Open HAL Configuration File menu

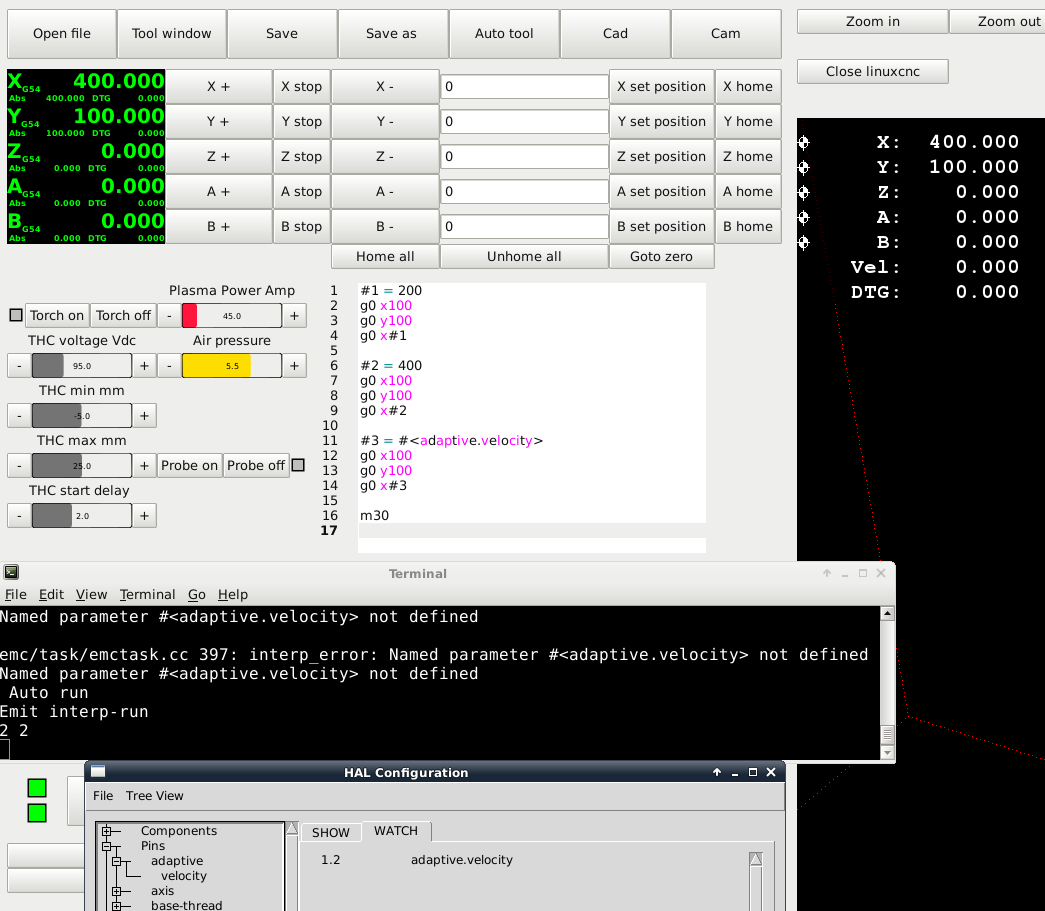pyautogui.click(x=103, y=796)
